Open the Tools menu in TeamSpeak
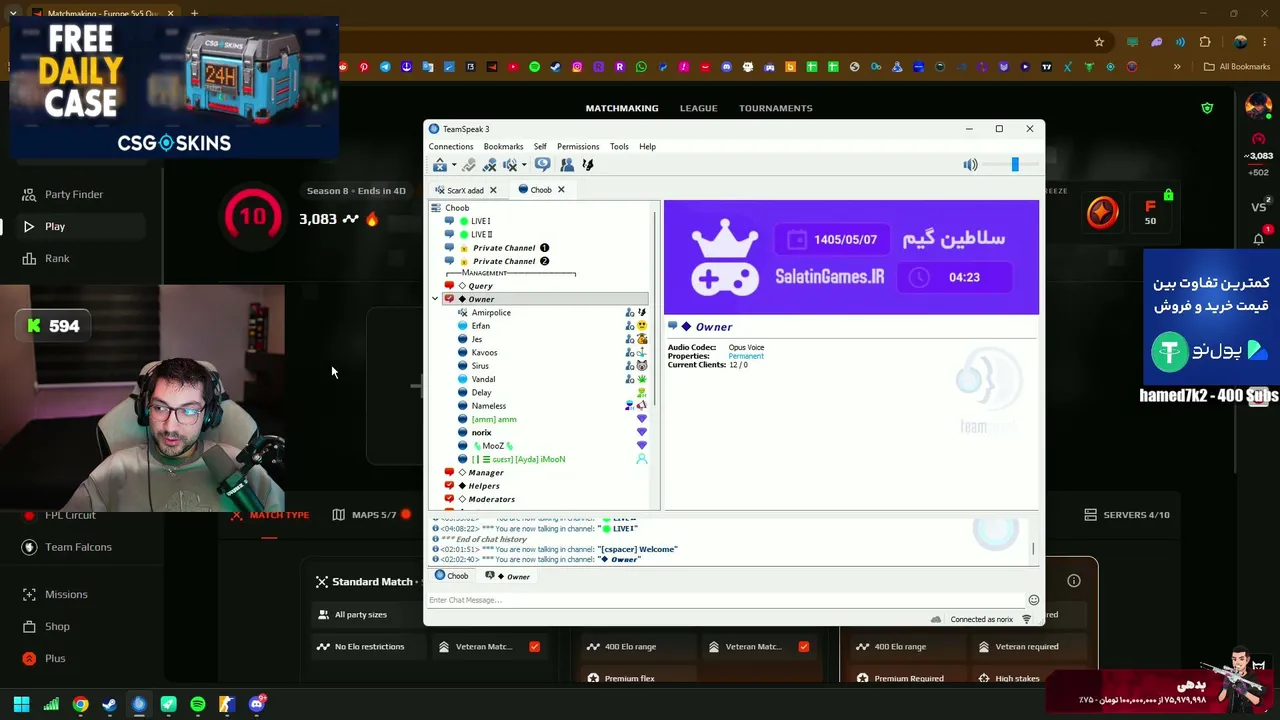The image size is (1280, 720). click(x=619, y=147)
